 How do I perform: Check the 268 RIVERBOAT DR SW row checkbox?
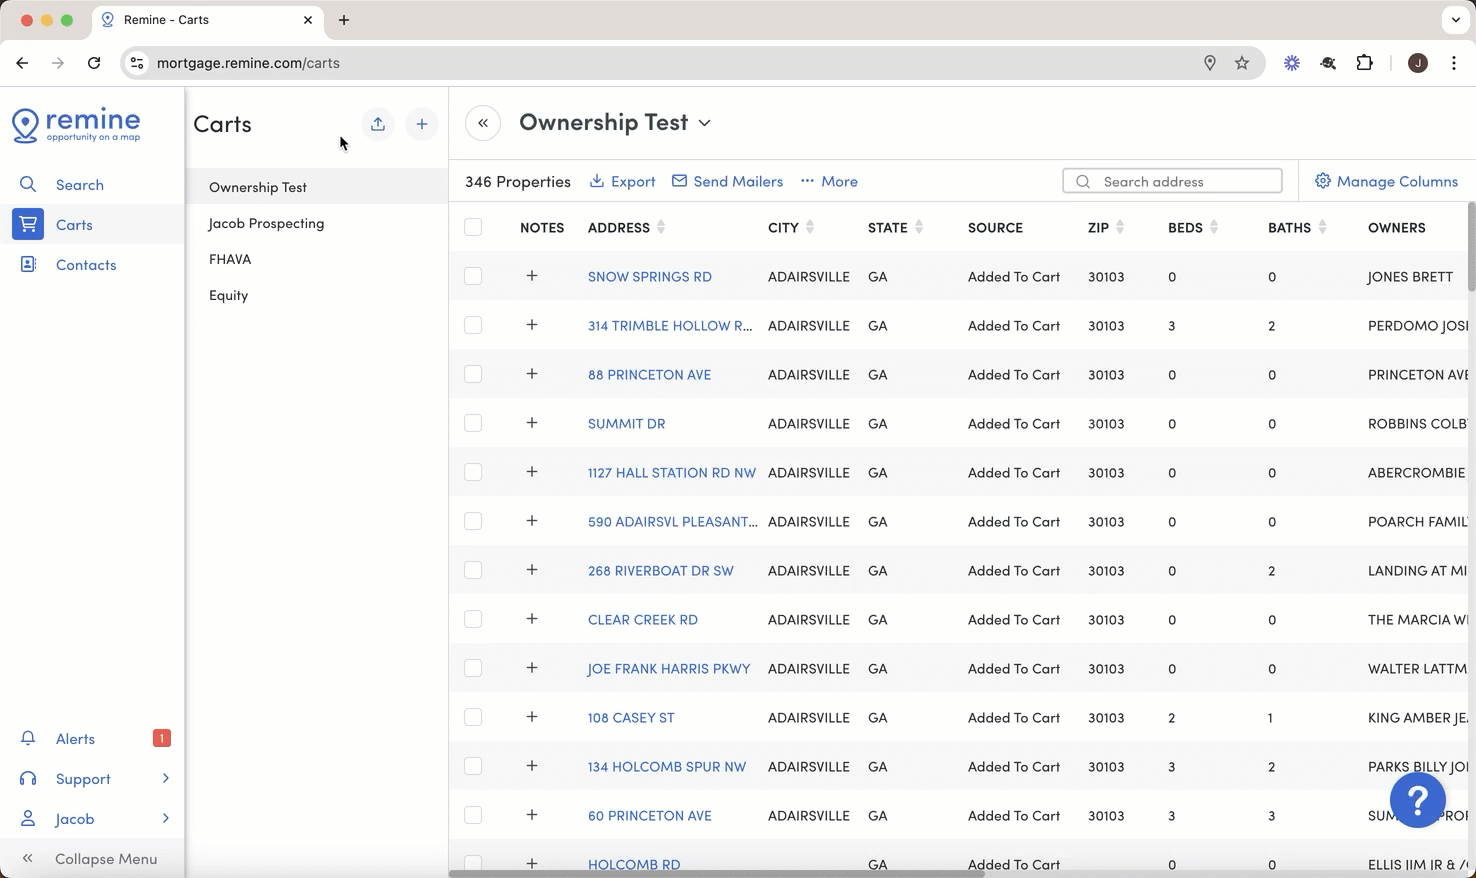(x=473, y=570)
